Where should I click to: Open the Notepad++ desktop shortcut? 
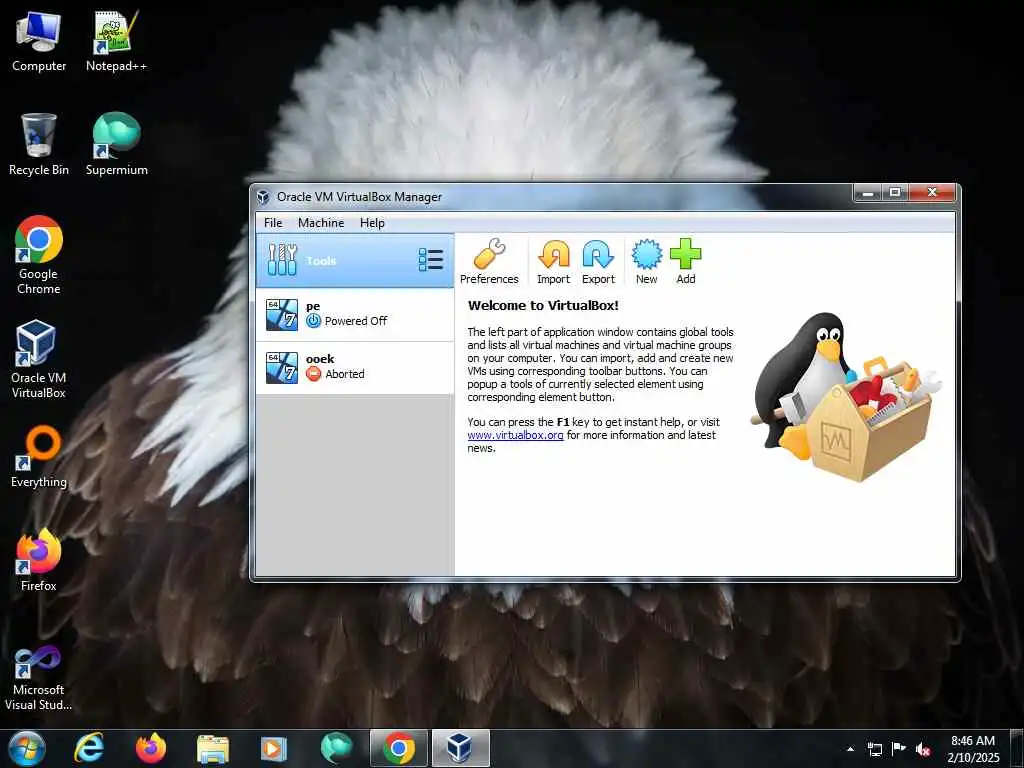point(116,42)
